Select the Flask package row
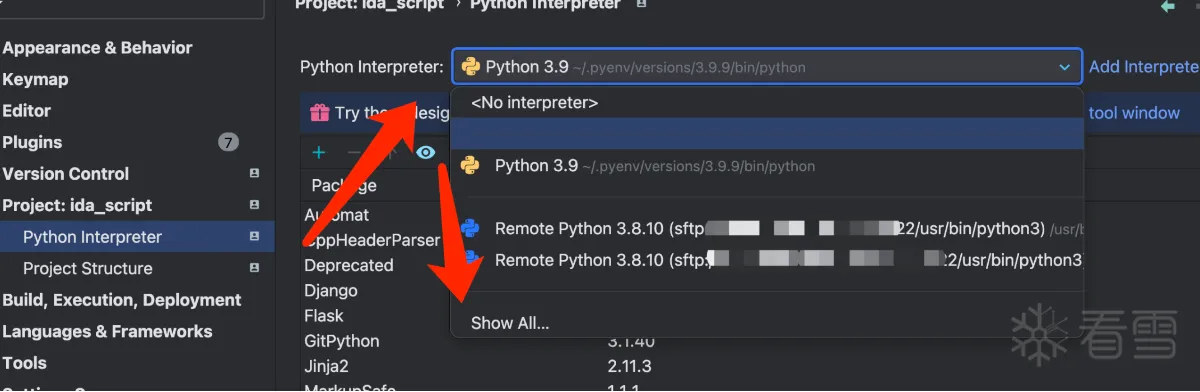Image resolution: width=1200 pixels, height=392 pixels. [x=324, y=316]
